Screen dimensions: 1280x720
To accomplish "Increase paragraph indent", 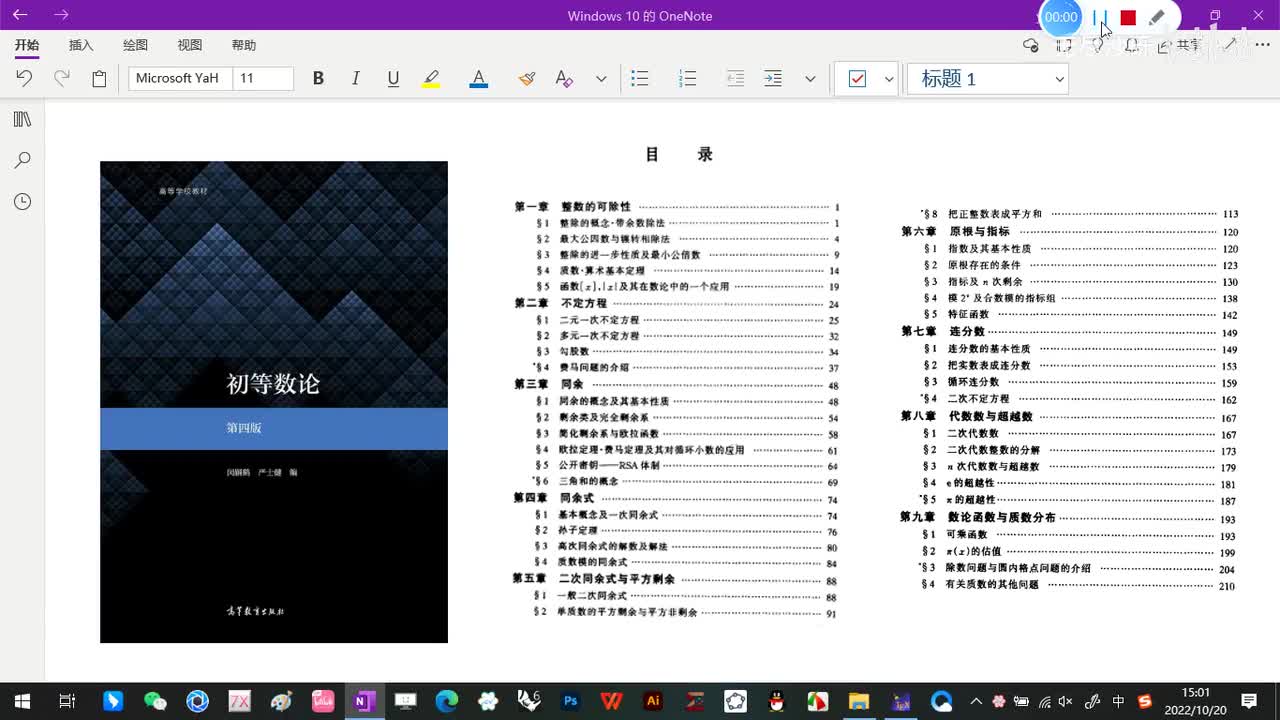I will pos(773,78).
